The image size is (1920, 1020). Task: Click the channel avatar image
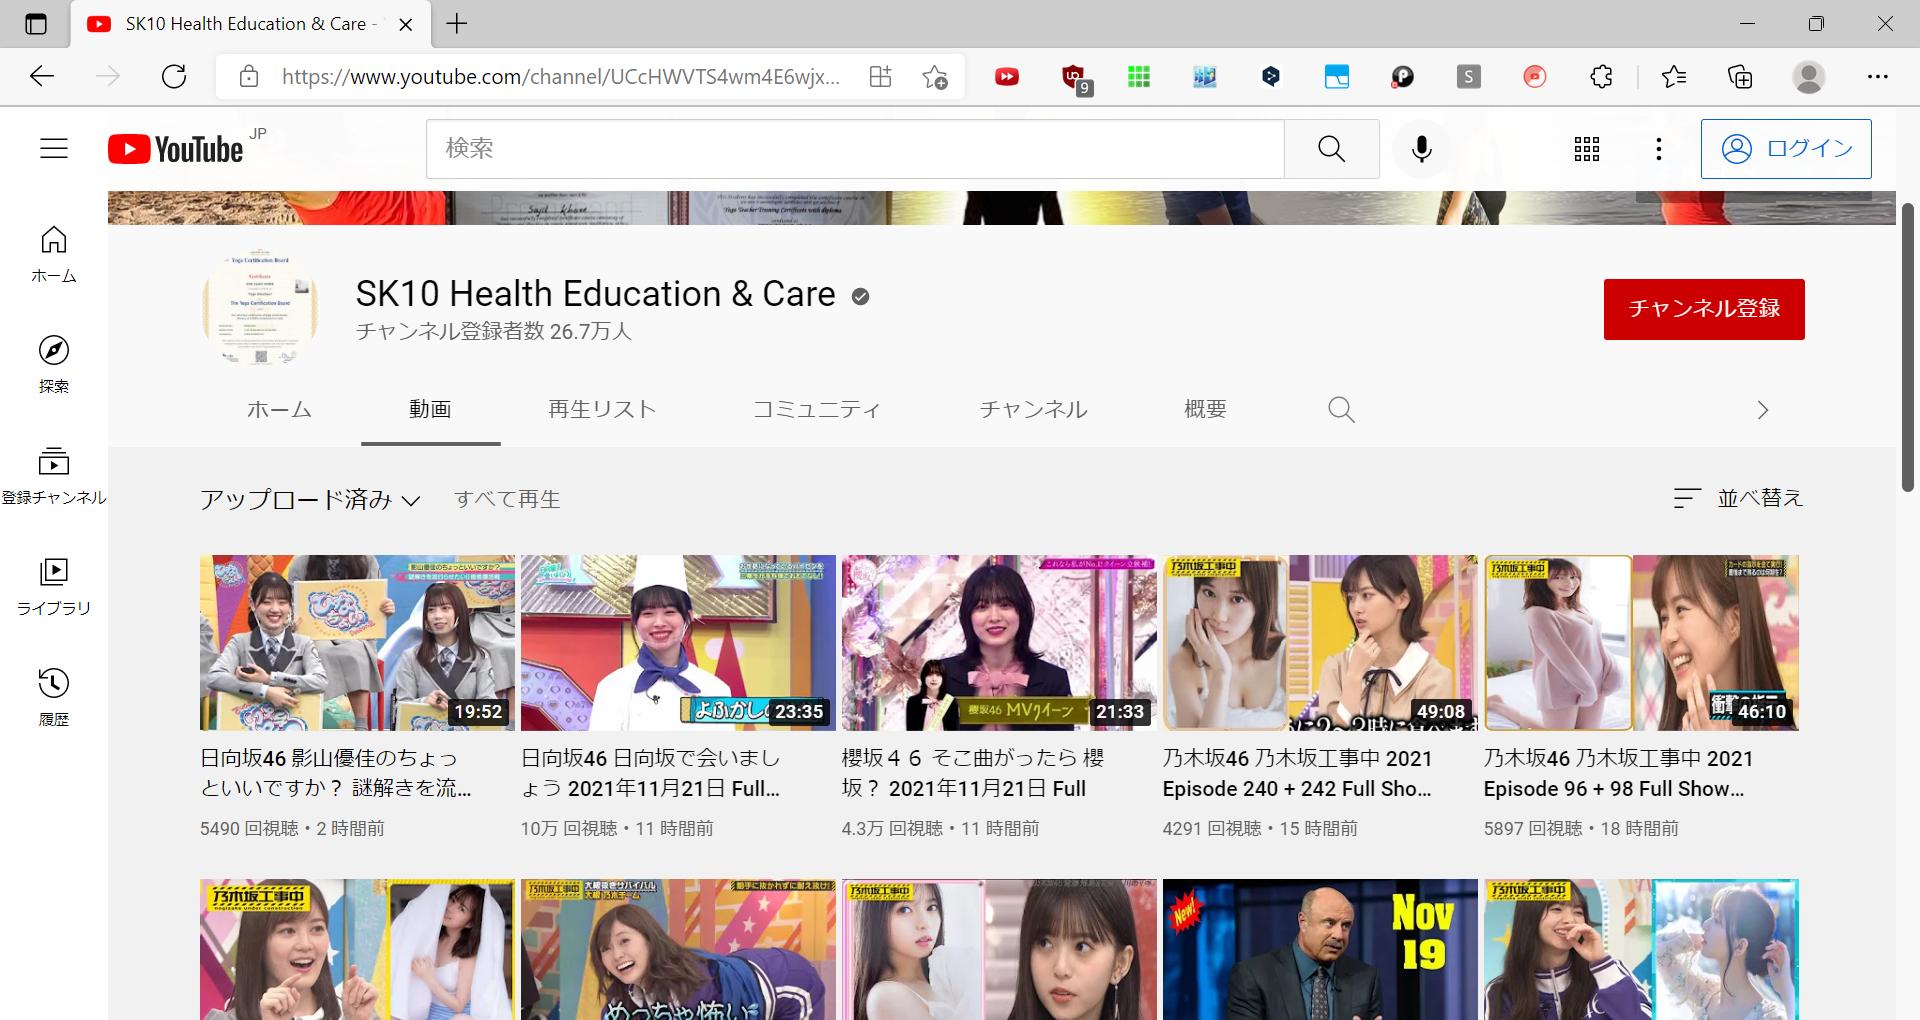coord(260,308)
